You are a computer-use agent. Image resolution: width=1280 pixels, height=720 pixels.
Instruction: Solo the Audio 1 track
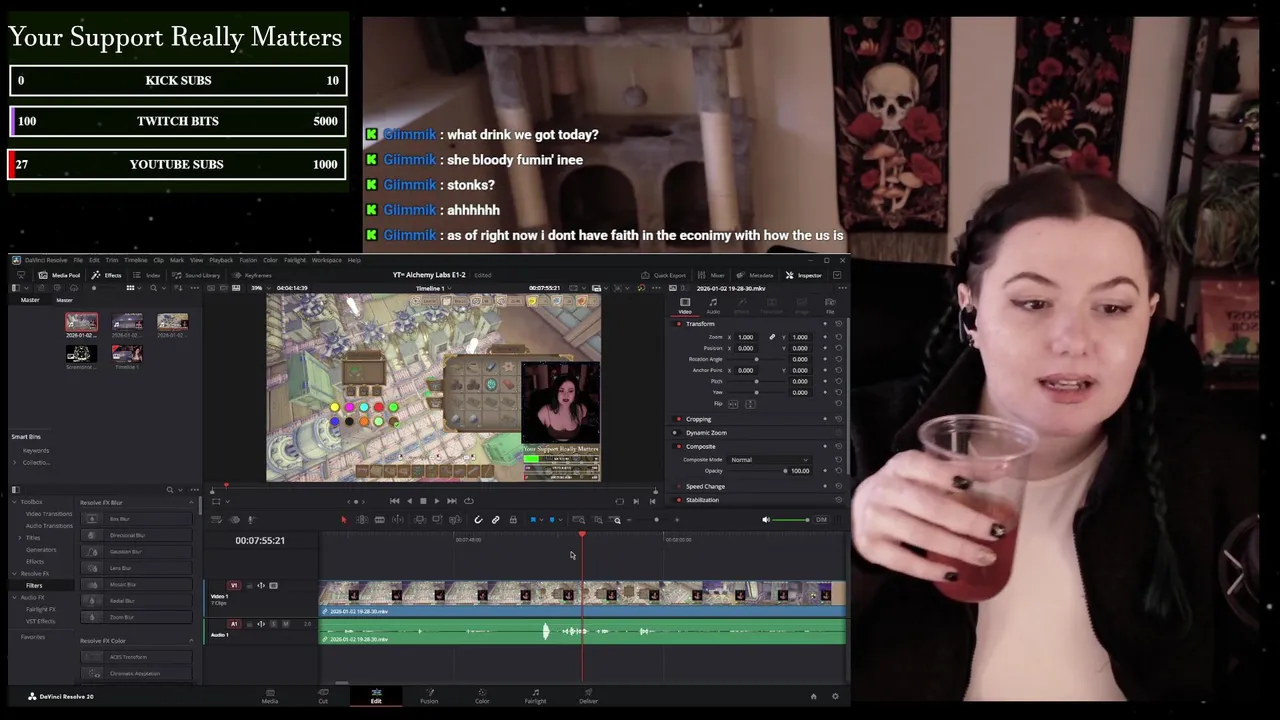point(274,624)
